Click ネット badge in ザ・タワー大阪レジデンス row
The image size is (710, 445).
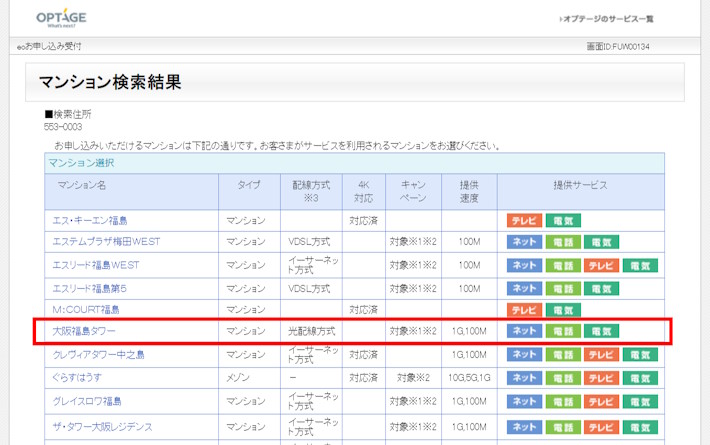click(x=524, y=427)
